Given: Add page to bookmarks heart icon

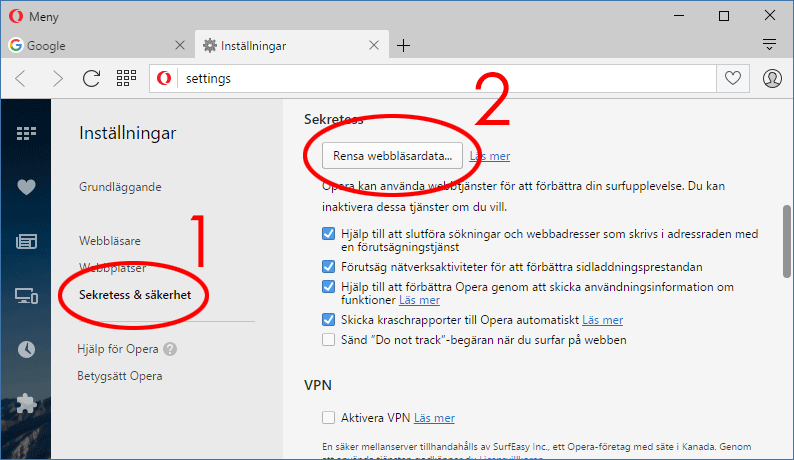Looking at the screenshot, I should [x=732, y=78].
